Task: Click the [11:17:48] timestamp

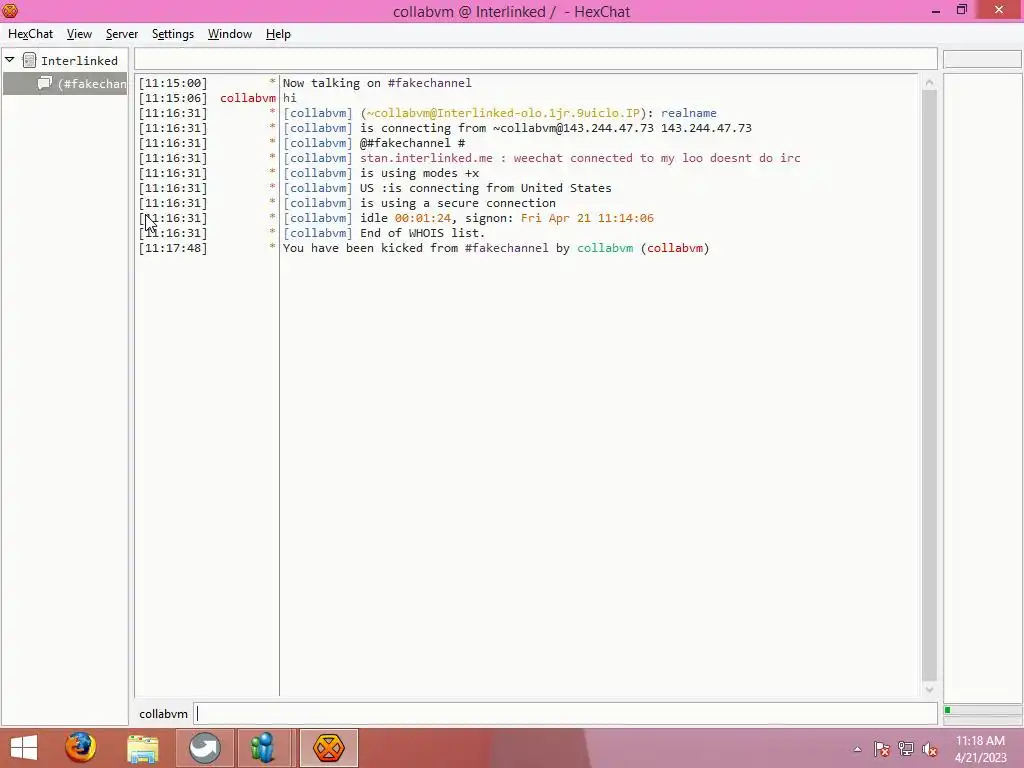Action: 172,248
